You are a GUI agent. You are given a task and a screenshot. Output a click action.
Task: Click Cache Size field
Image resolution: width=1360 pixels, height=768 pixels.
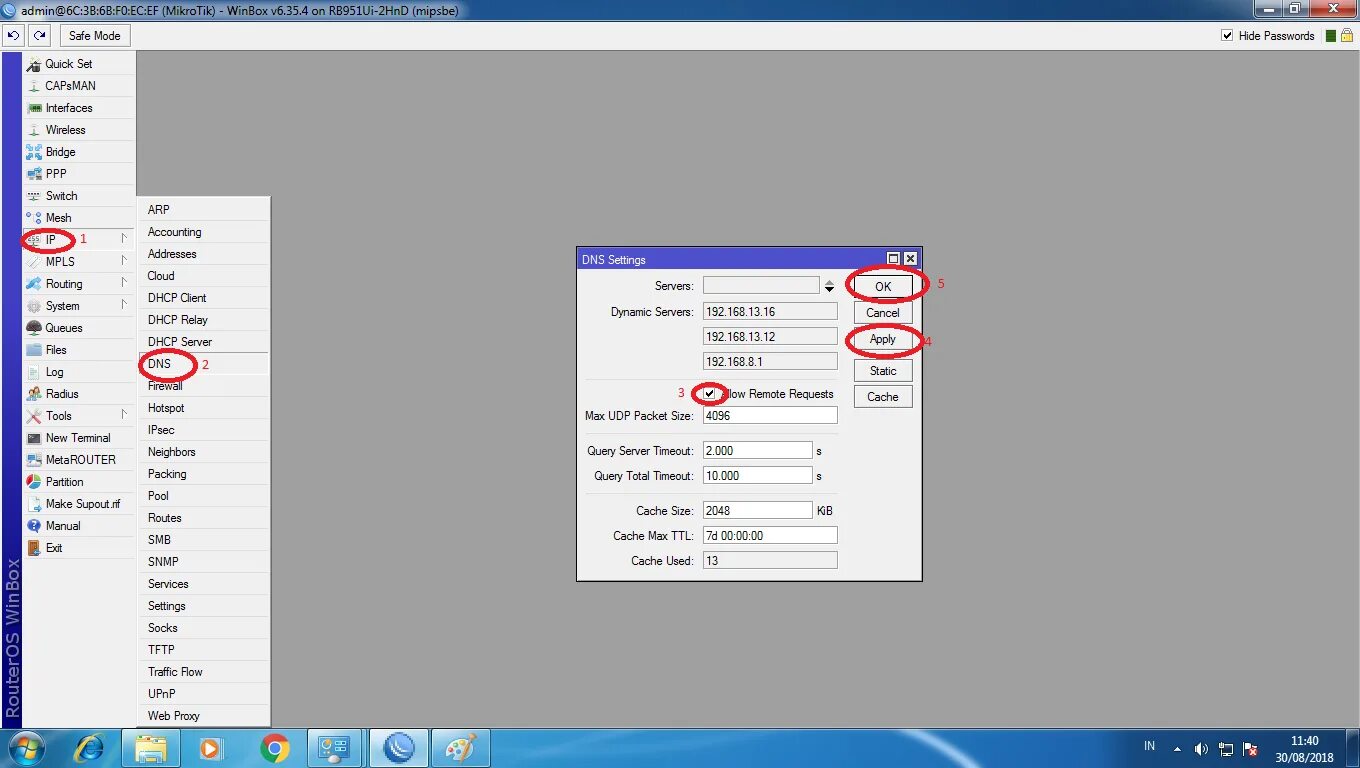(758, 510)
